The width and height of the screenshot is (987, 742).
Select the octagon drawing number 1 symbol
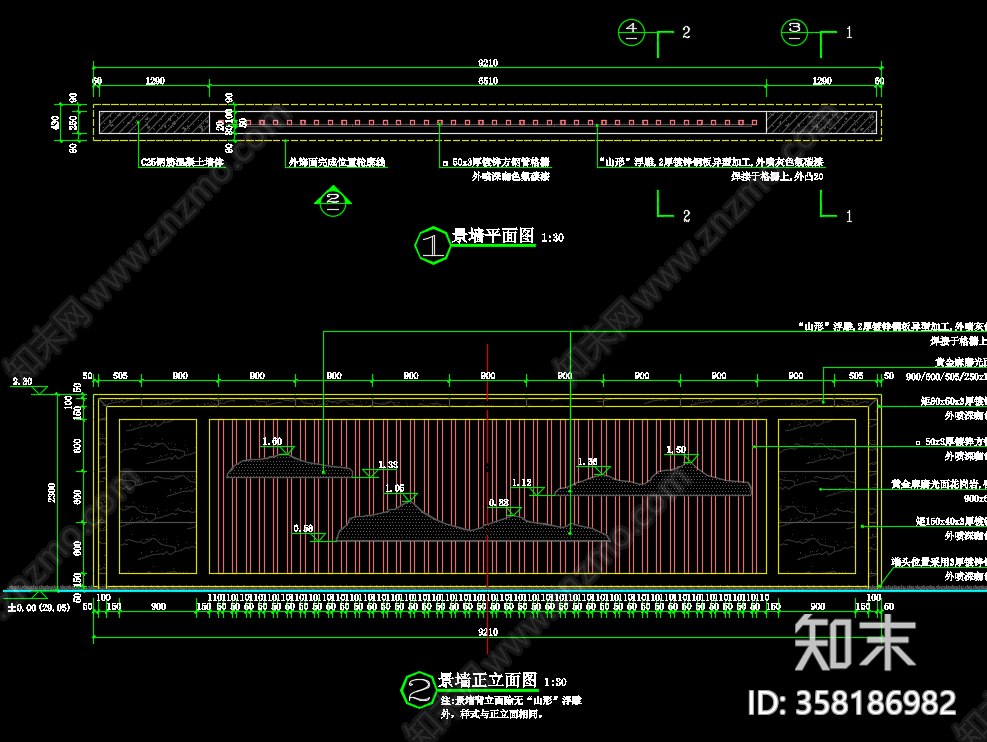[433, 244]
